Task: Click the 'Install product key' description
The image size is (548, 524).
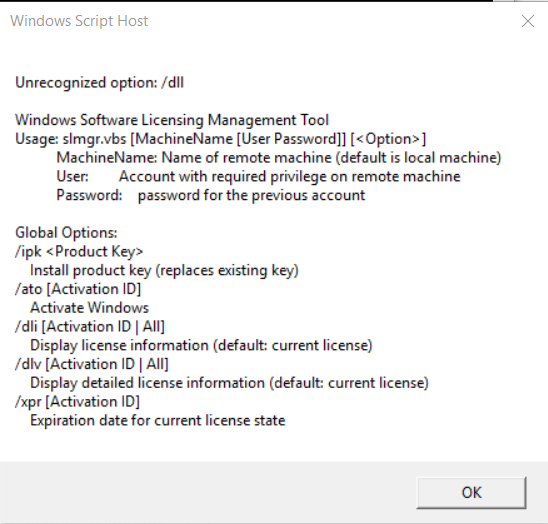Action: tap(164, 270)
